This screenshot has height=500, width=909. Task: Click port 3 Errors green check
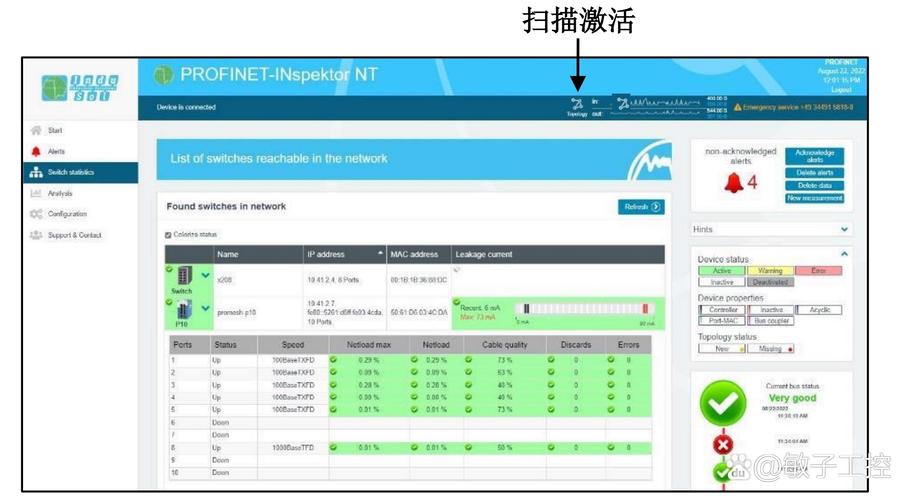pyautogui.click(x=610, y=385)
